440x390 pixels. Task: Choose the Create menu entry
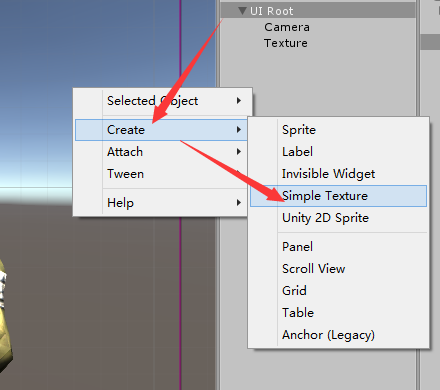(x=161, y=130)
